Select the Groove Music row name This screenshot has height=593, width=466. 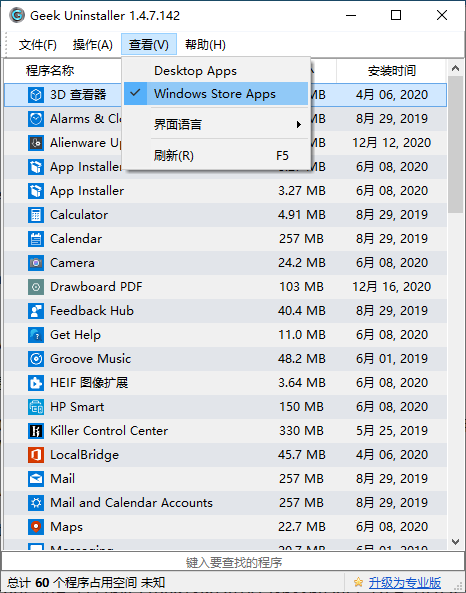pyautogui.click(x=90, y=359)
